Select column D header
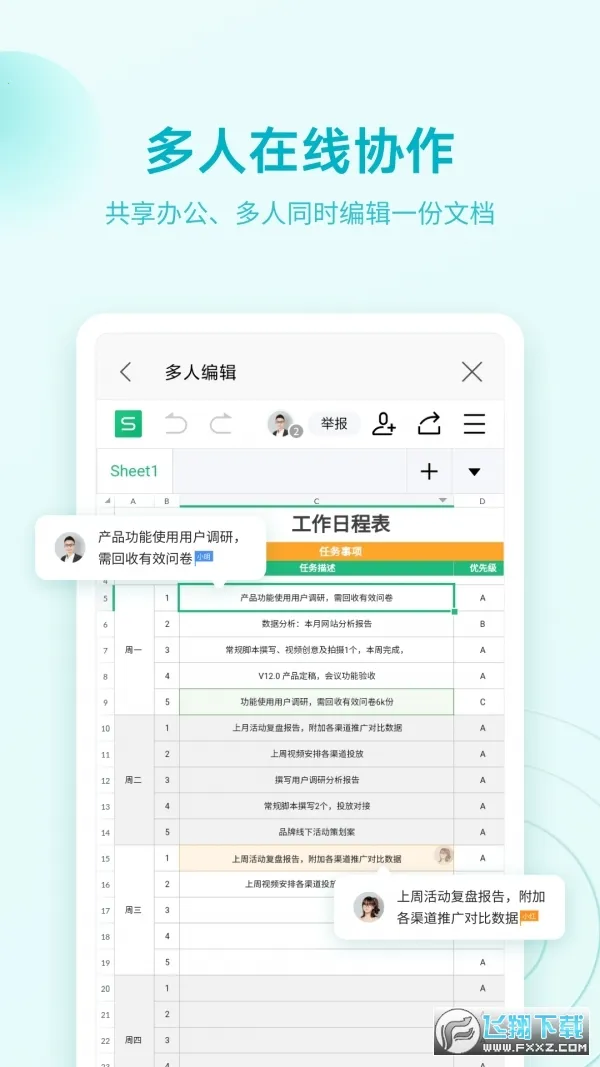The height and width of the screenshot is (1067, 600). coord(482,500)
